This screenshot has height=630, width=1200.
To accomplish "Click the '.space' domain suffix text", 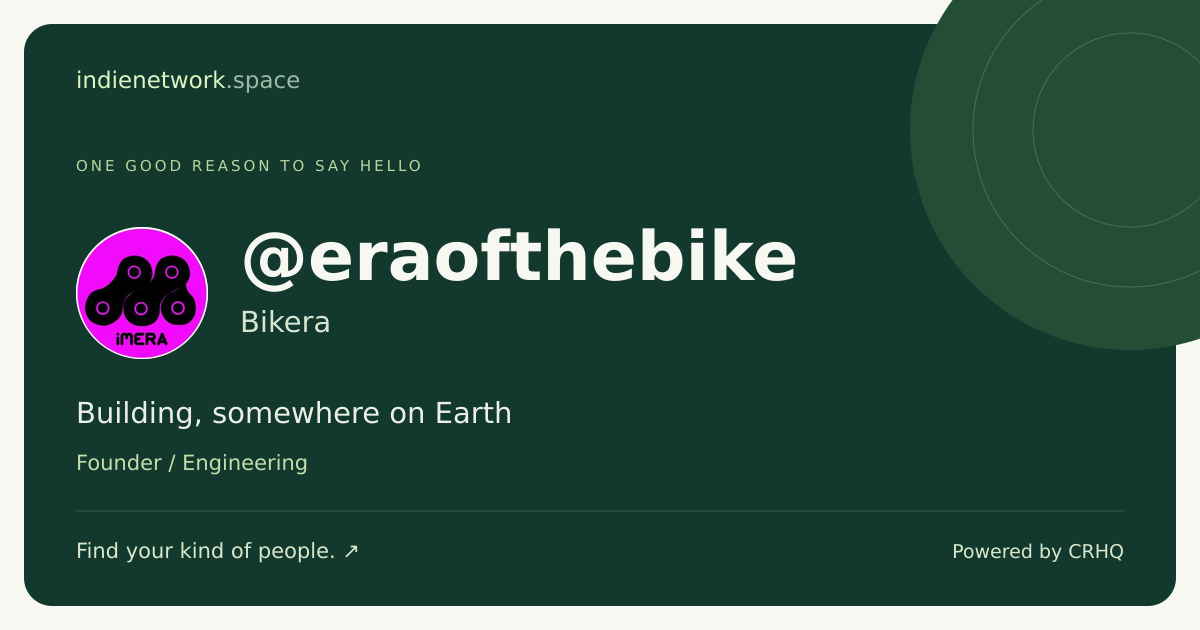I will coord(263,80).
